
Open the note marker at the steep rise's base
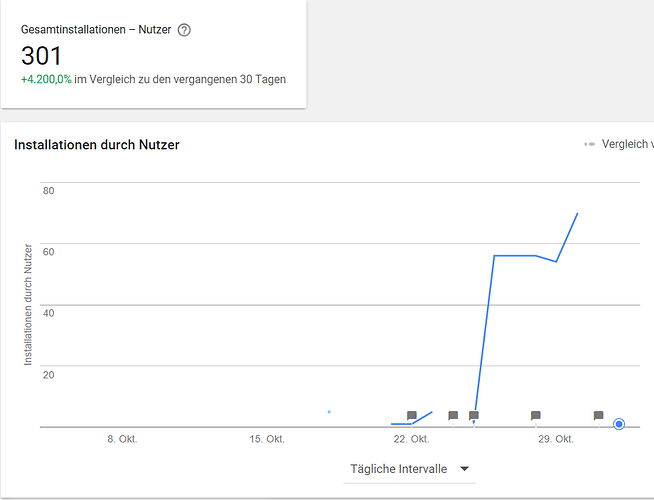[474, 415]
